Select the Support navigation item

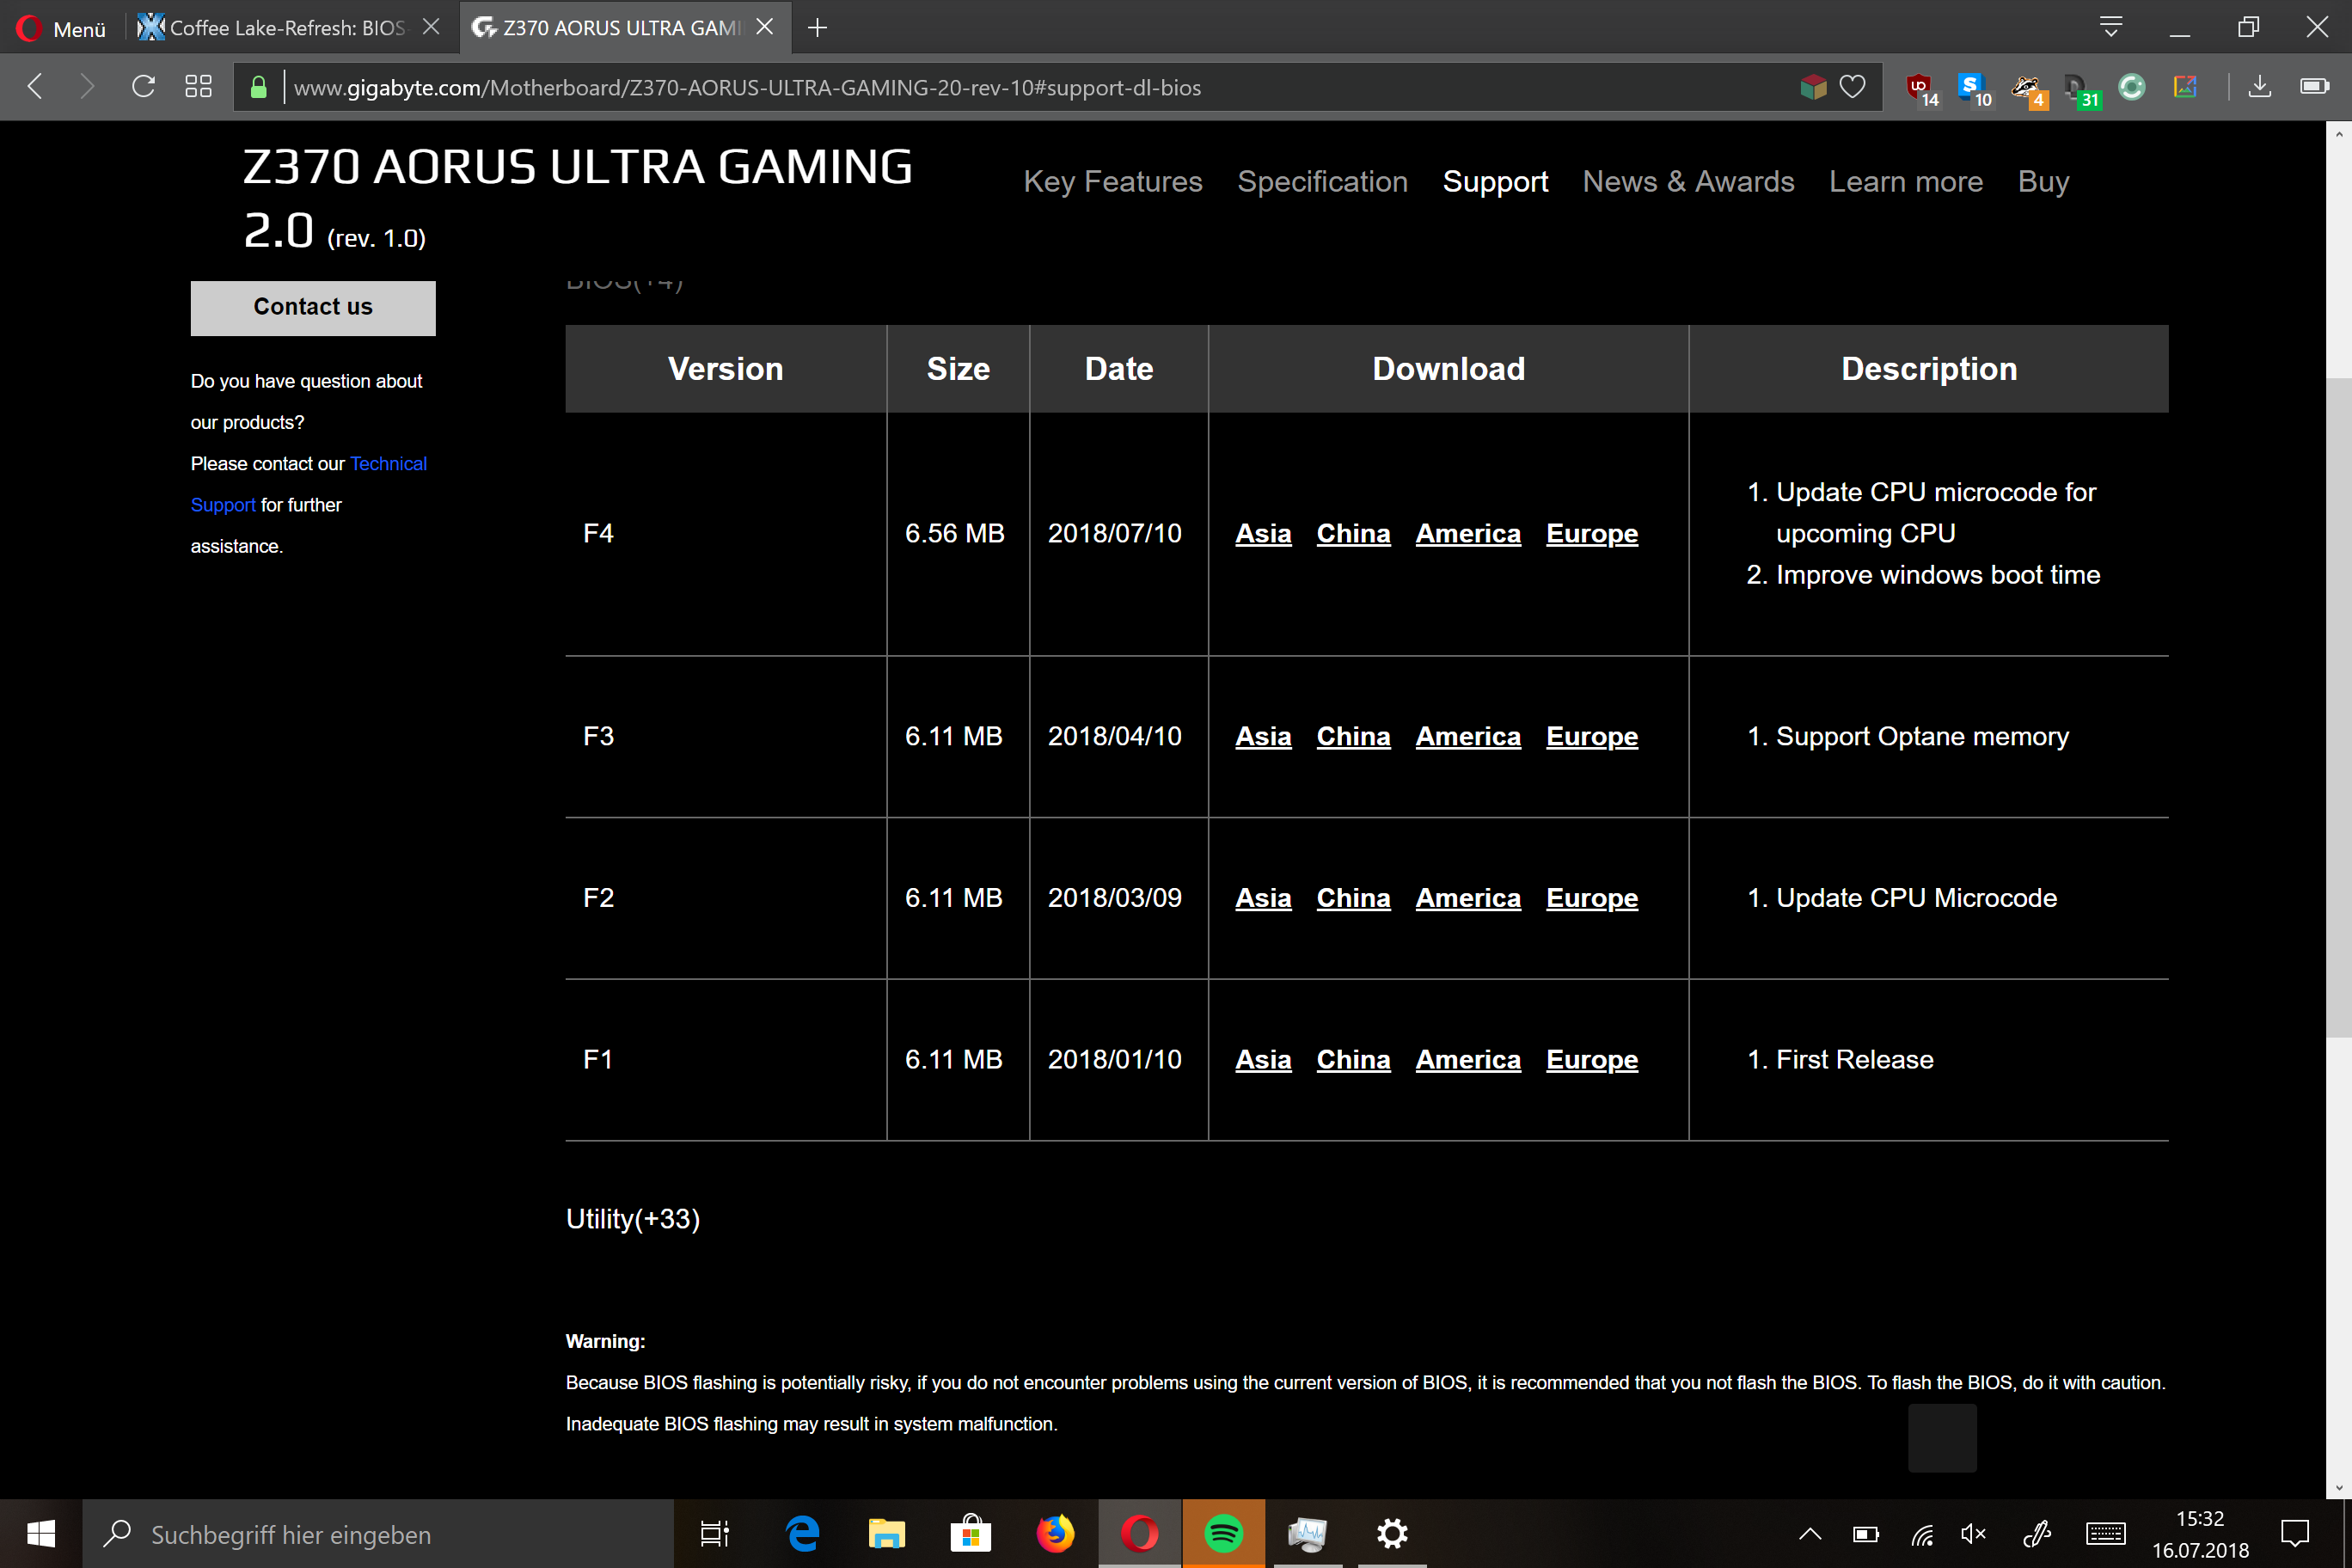(x=1495, y=182)
